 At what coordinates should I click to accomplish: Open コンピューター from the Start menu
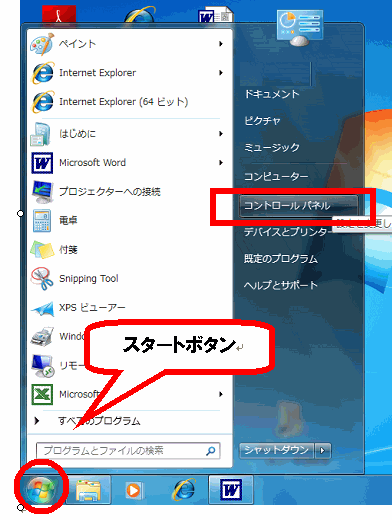(276, 176)
